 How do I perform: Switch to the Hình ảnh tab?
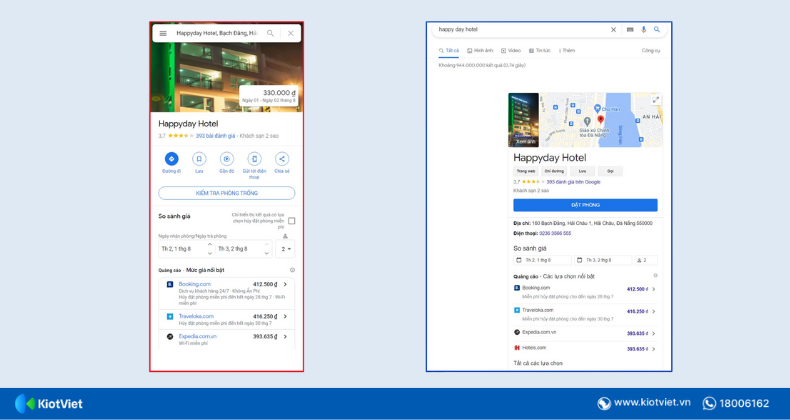click(x=480, y=50)
